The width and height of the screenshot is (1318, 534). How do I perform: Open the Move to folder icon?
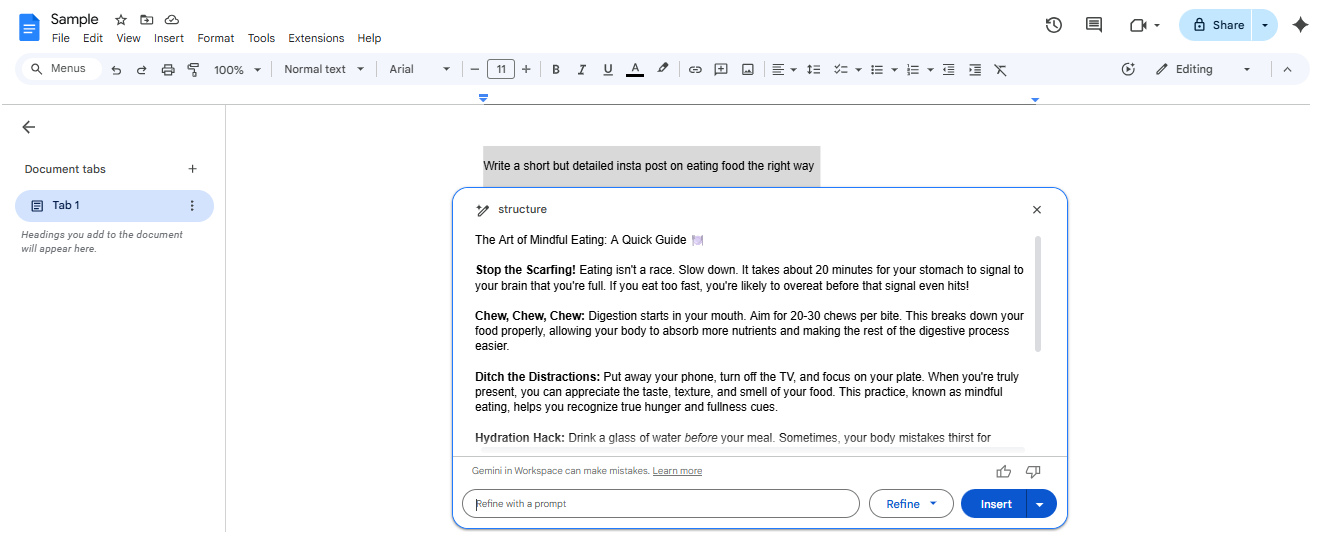[x=147, y=20]
